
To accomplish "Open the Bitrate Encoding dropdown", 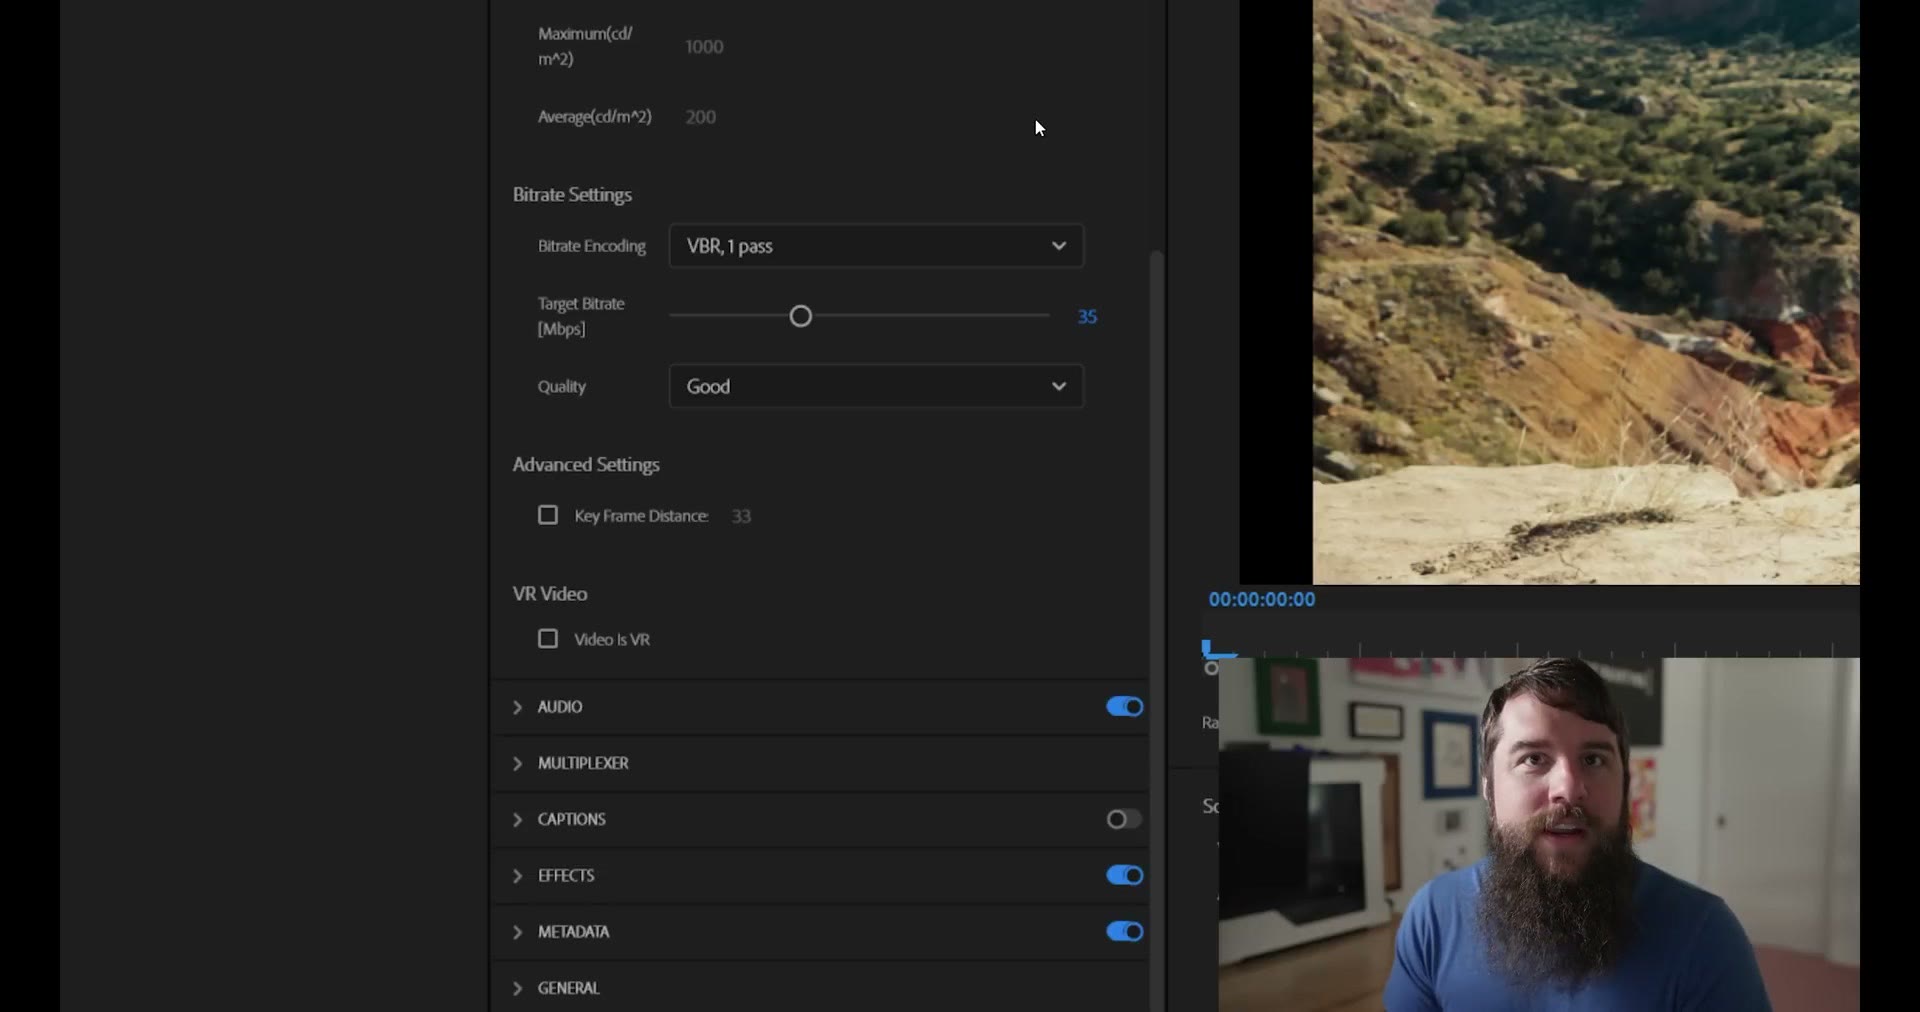I will pos(876,246).
